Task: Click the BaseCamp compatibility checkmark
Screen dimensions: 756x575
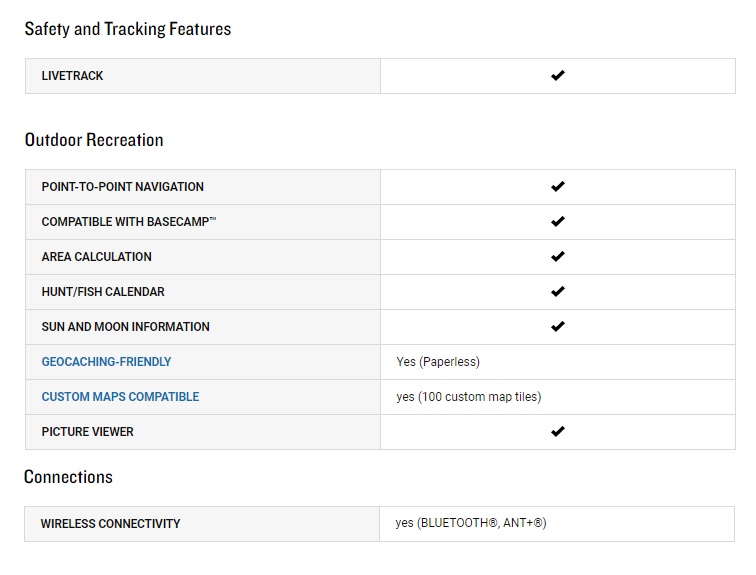Action: tap(558, 222)
